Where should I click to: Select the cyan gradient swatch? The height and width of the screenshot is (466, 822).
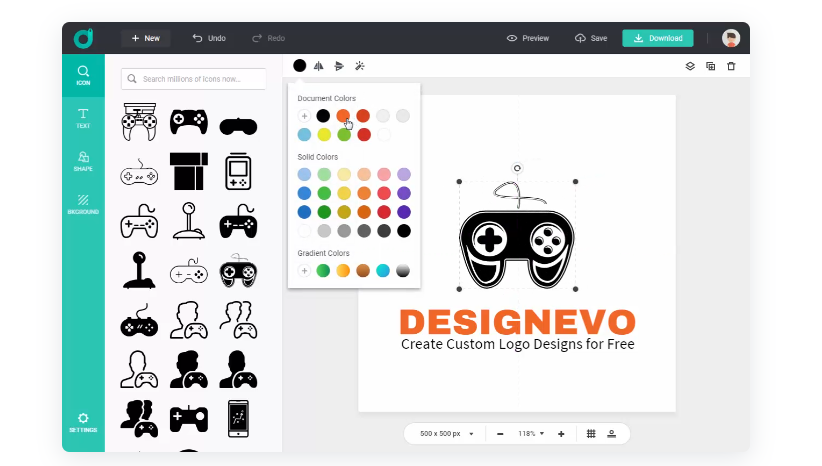click(x=383, y=270)
